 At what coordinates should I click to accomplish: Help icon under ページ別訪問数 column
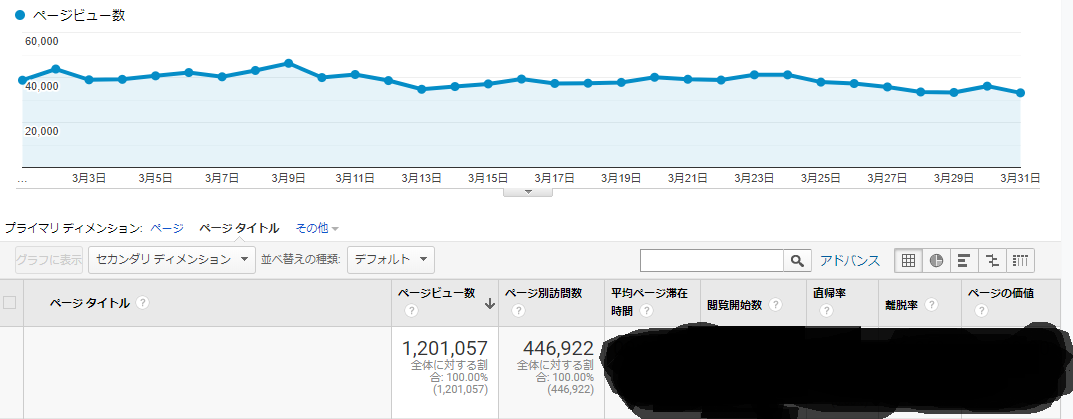(x=518, y=311)
